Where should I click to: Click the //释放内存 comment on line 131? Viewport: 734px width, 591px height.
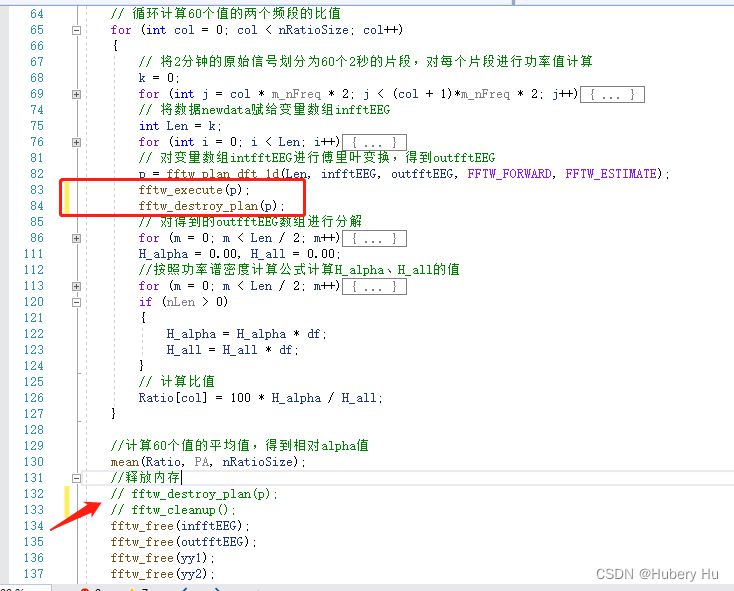coord(146,478)
